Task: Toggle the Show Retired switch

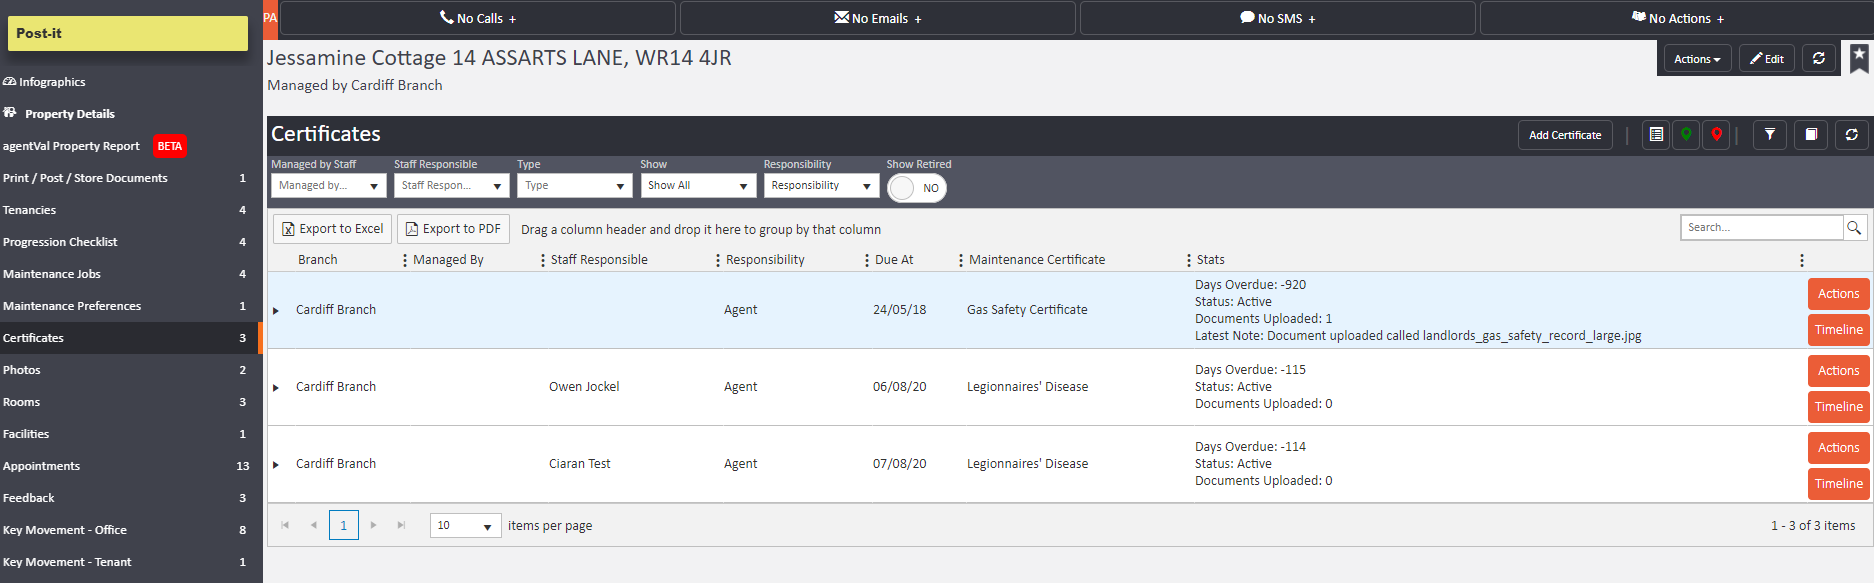Action: pos(916,188)
